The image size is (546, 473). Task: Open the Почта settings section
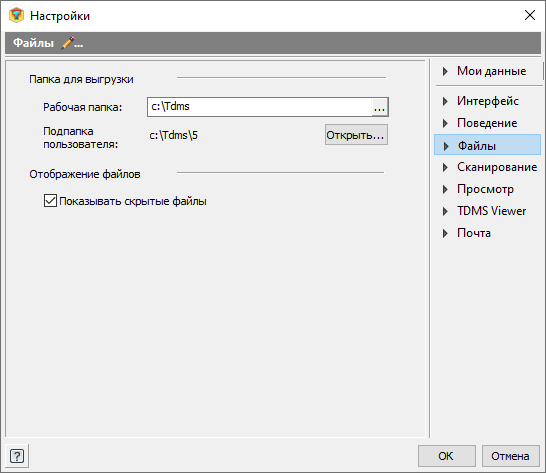tap(474, 233)
